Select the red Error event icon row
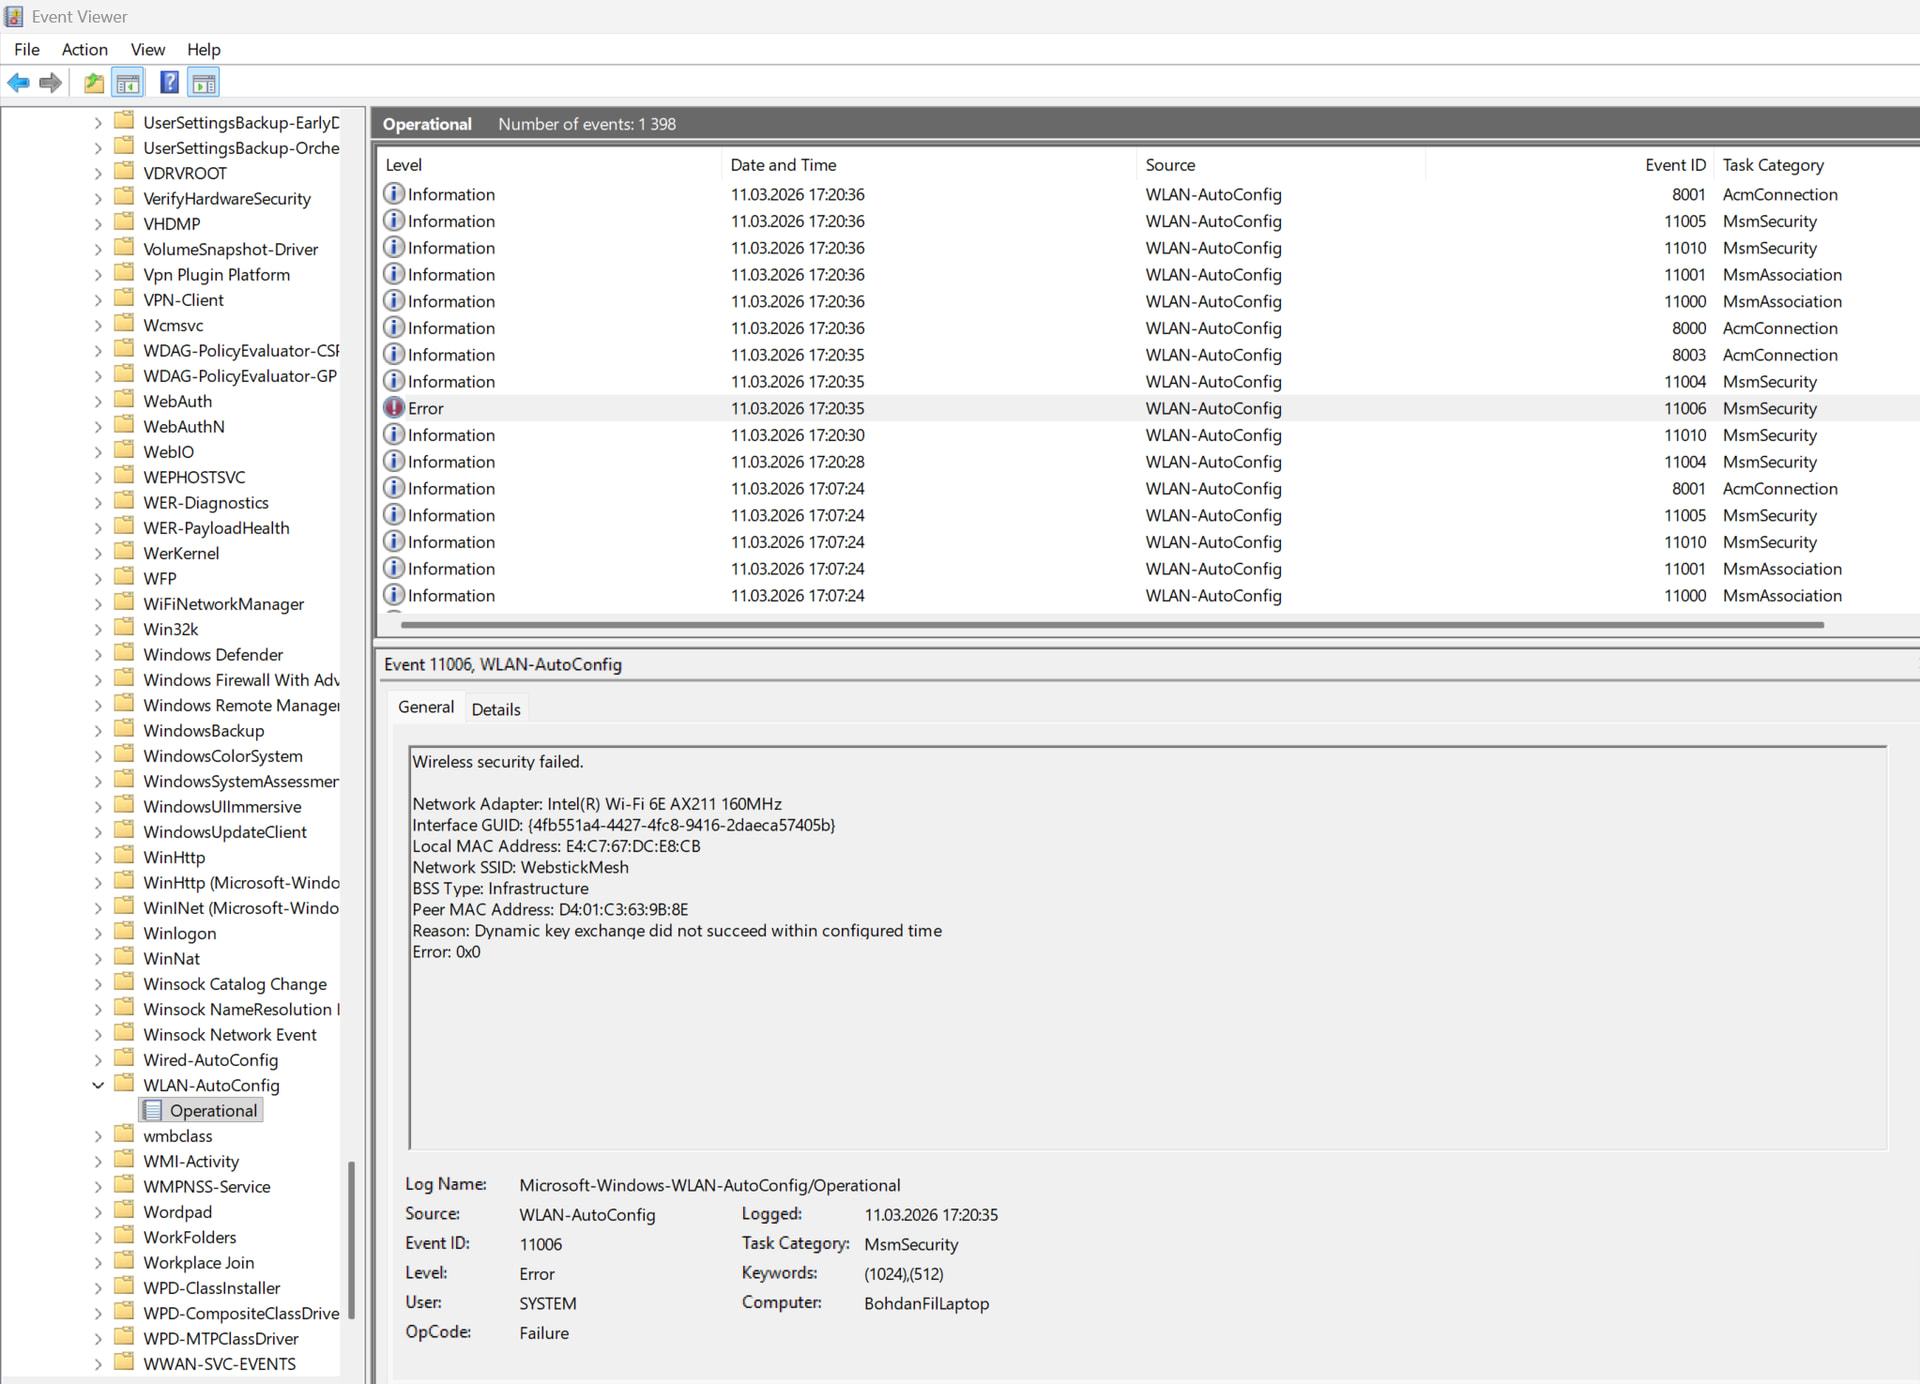This screenshot has height=1384, width=1920. (394, 408)
